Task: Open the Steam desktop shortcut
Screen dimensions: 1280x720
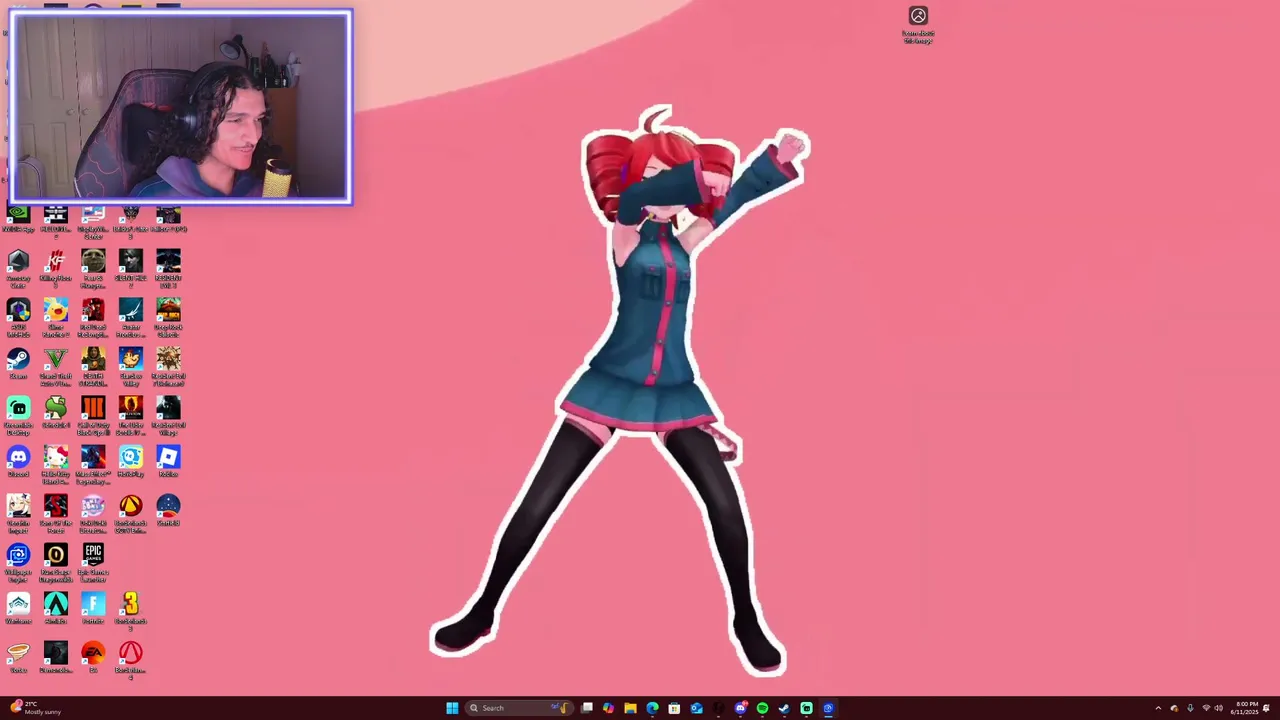Action: [18, 364]
